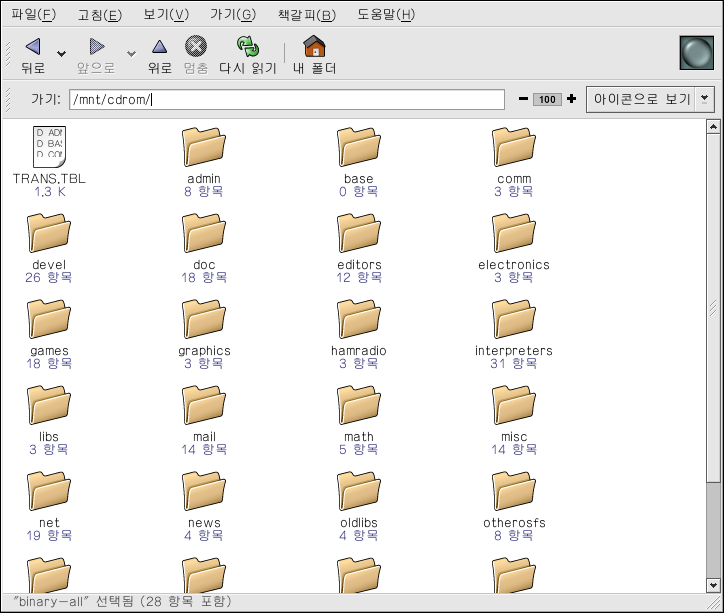Expand the view mode (아이콘으로 보기) dropdown
Image resolution: width=724 pixels, height=613 pixels.
coord(705,99)
